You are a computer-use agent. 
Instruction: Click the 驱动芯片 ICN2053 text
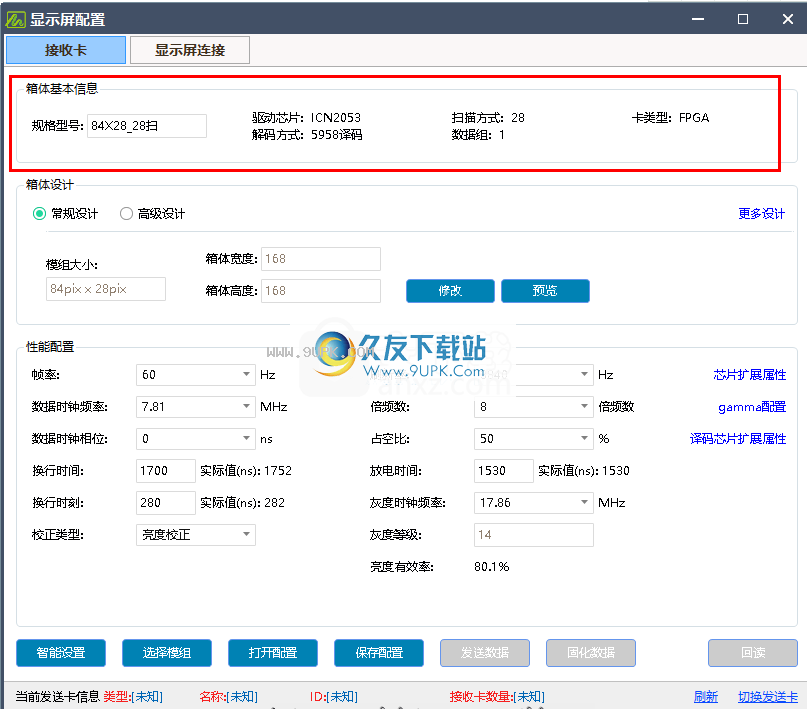[x=306, y=118]
